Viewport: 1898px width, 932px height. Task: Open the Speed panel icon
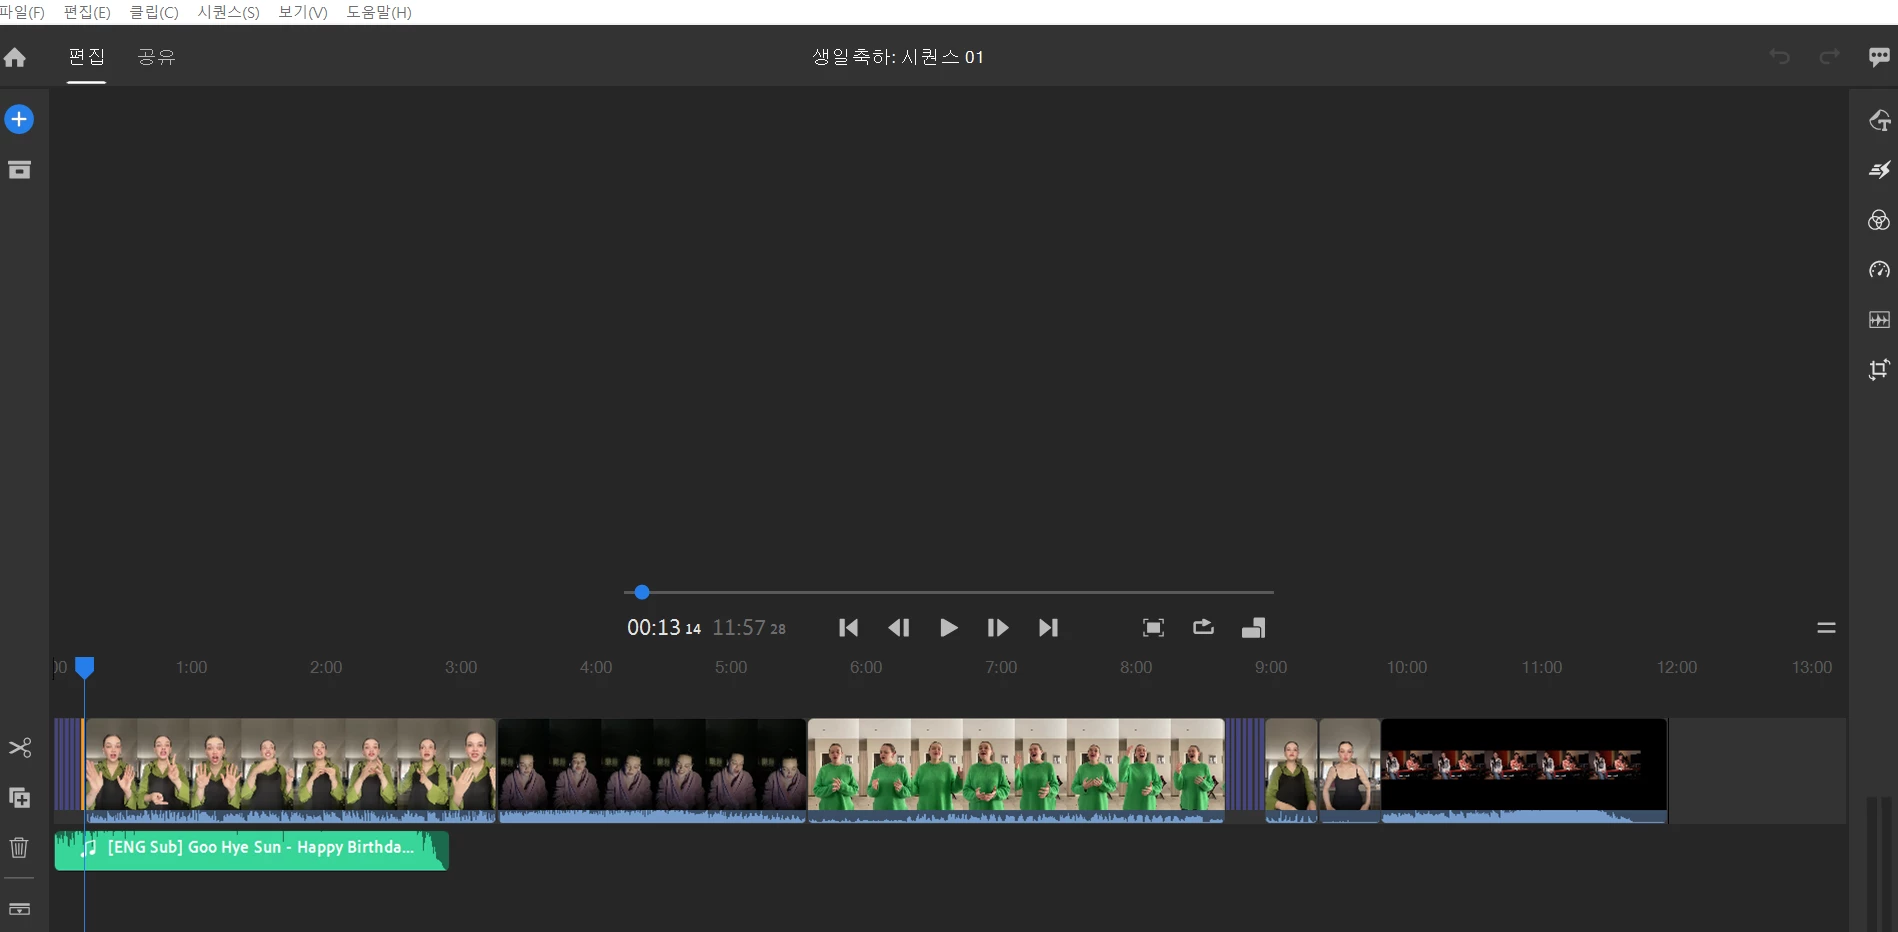(x=1879, y=270)
